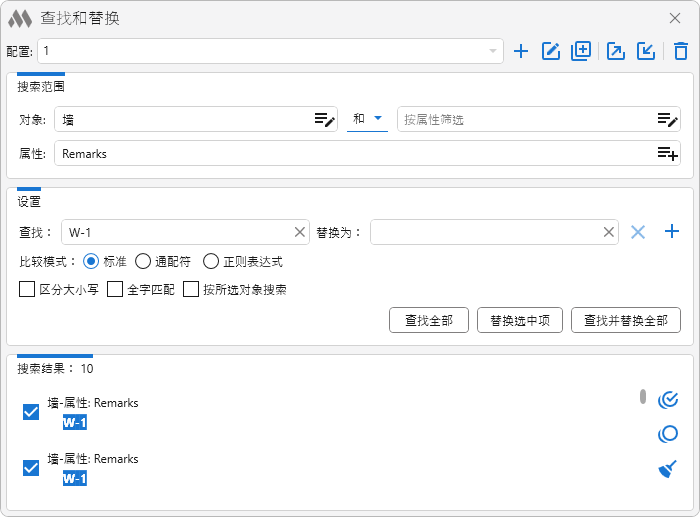Click the broom icon to clear results
This screenshot has height=517, width=700.
coord(668,469)
